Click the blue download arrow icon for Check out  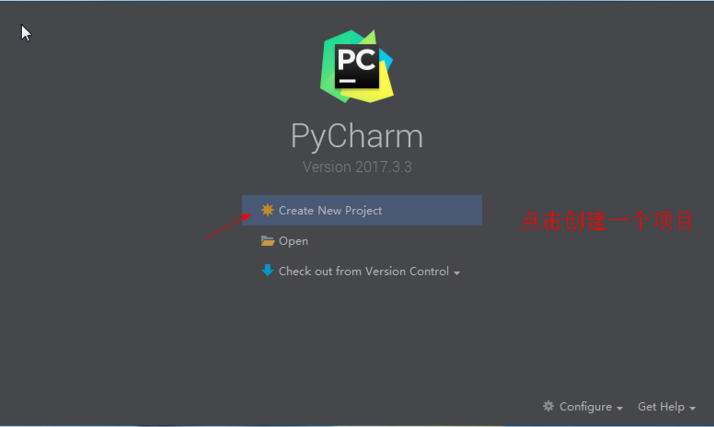pos(267,270)
